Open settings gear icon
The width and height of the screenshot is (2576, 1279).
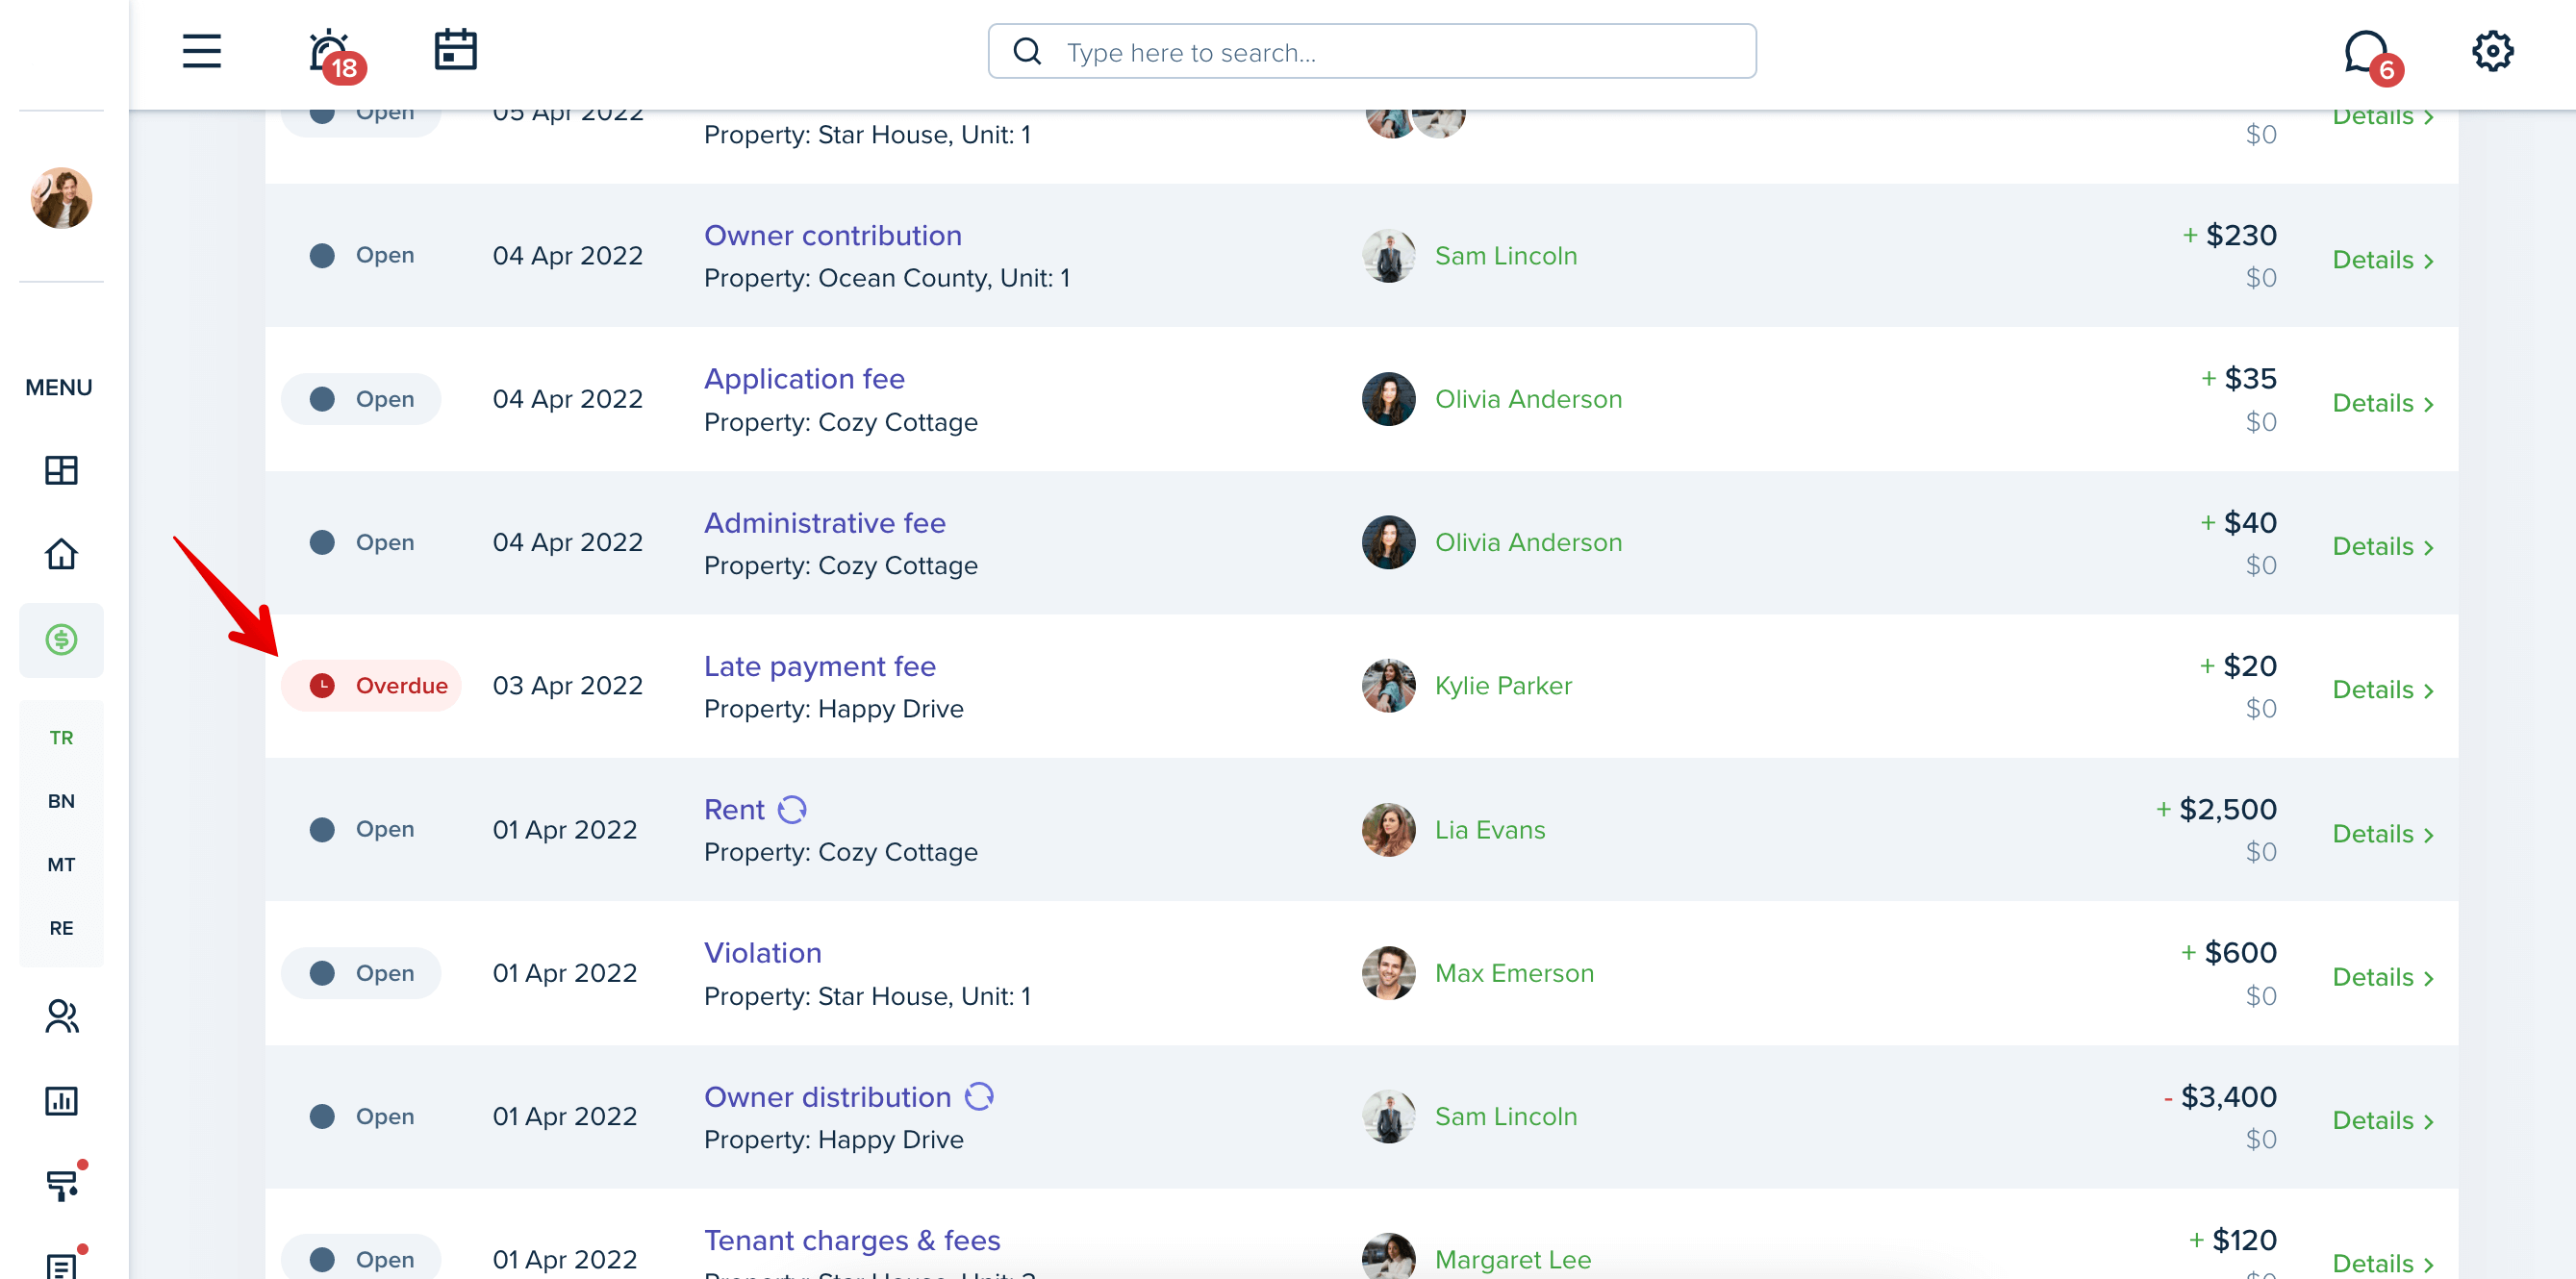2492,51
